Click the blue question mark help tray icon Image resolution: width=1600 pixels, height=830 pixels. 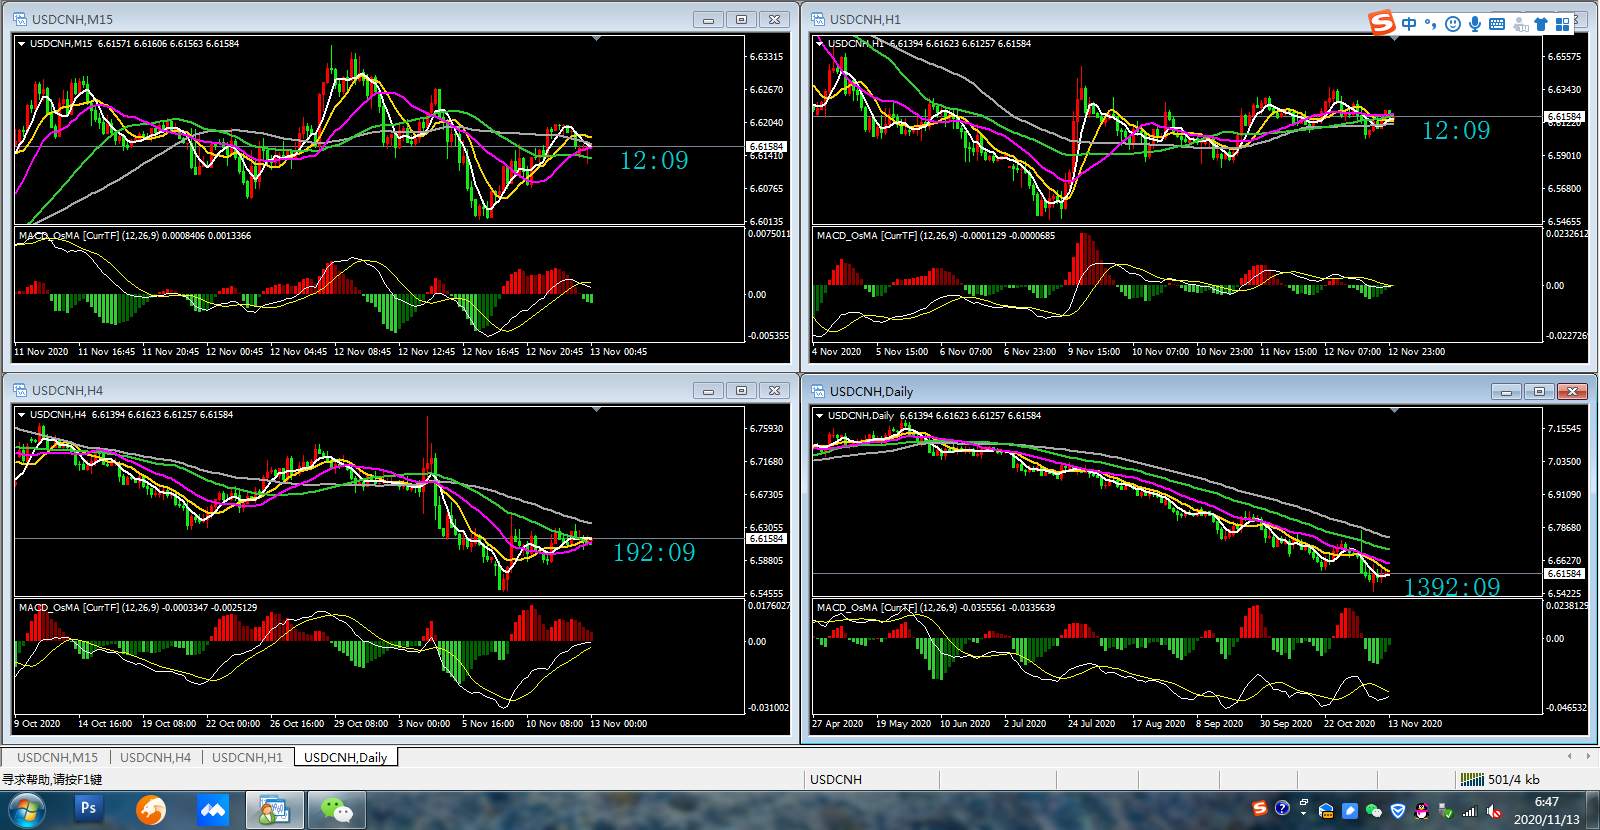tap(1282, 809)
